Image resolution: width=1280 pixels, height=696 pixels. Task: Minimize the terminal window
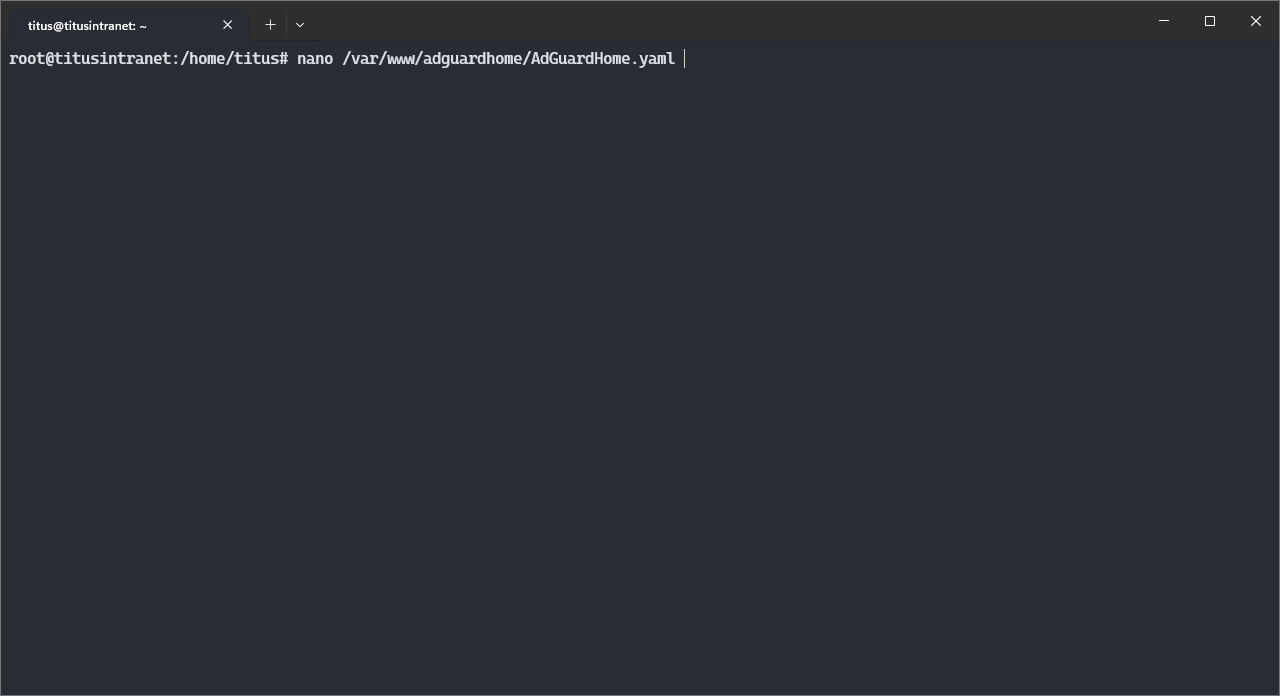click(1164, 21)
